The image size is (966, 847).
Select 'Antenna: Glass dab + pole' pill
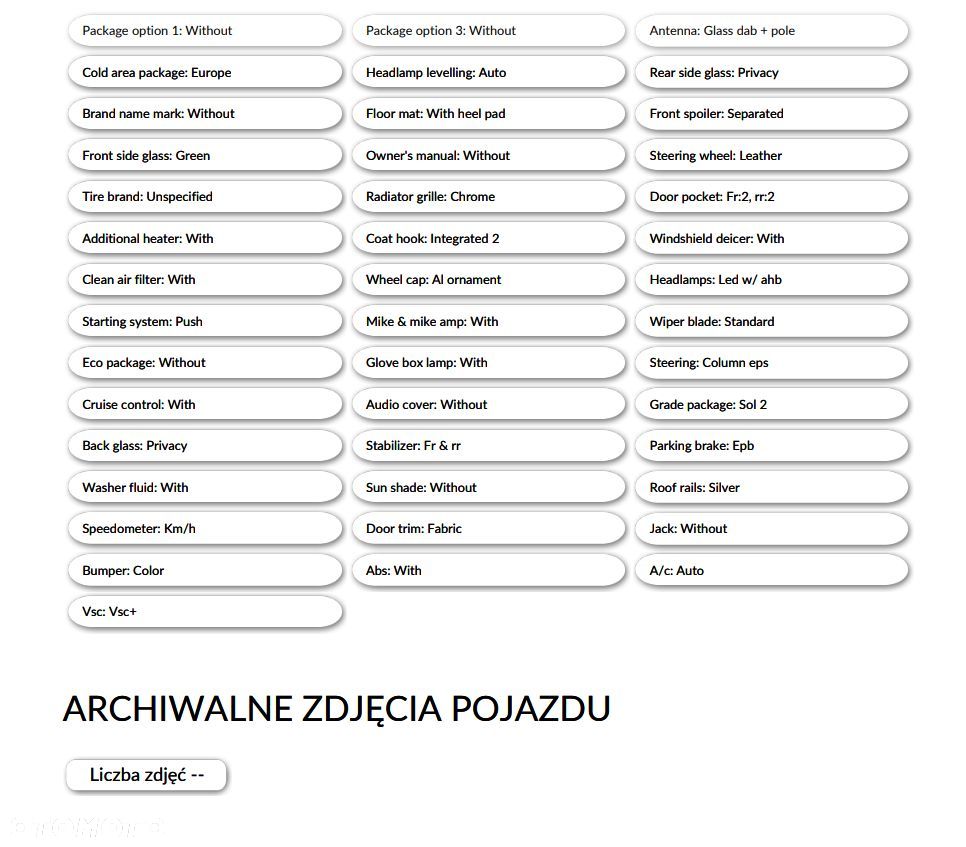pos(772,31)
